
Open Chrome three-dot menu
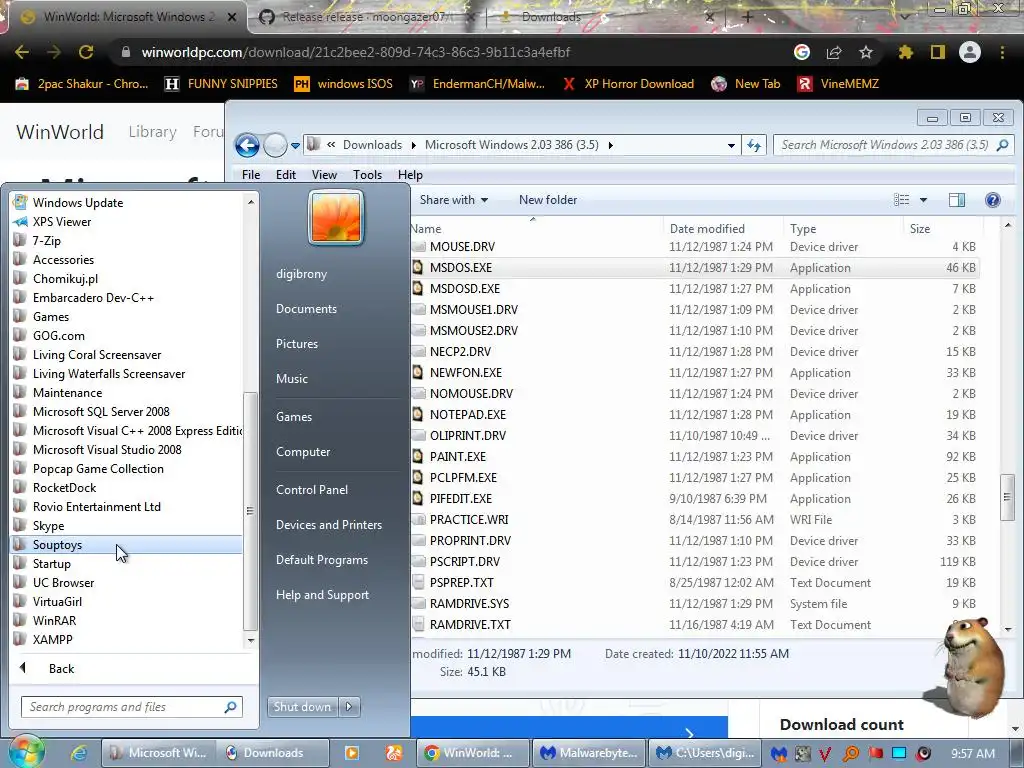pos(1002,52)
